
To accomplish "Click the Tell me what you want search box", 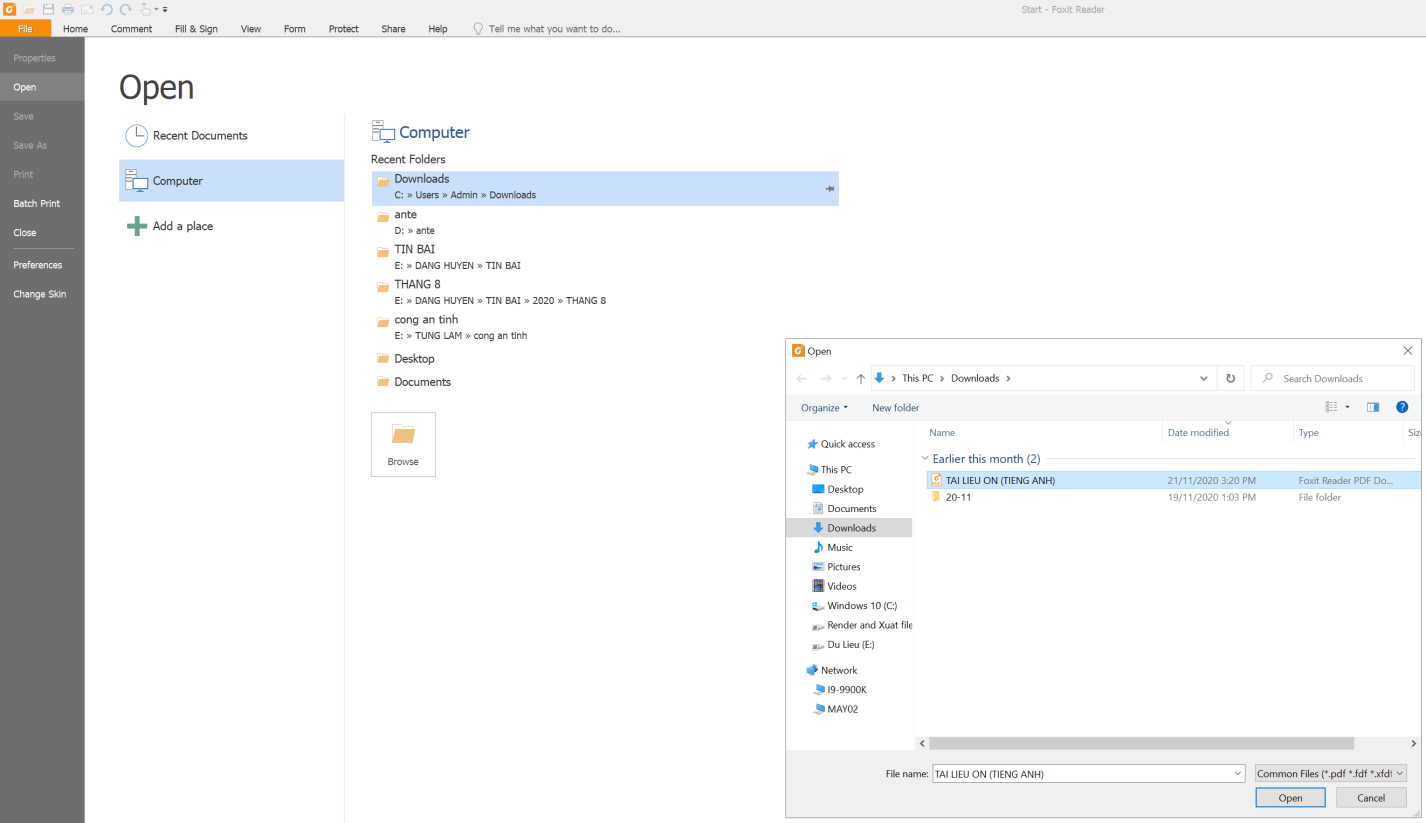I will [x=547, y=29].
